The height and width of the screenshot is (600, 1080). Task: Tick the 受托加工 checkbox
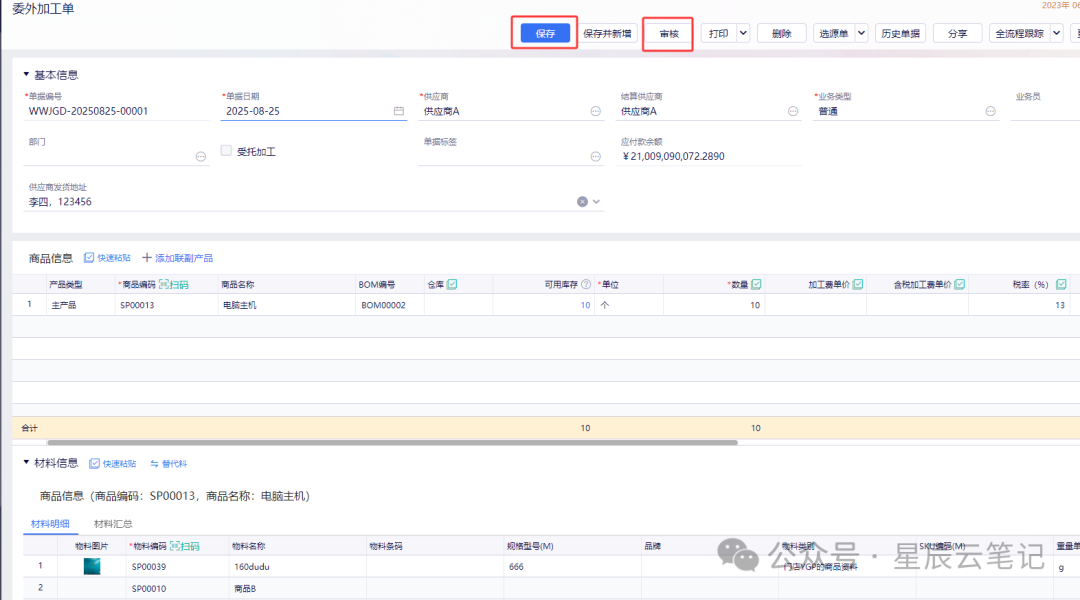click(x=226, y=150)
